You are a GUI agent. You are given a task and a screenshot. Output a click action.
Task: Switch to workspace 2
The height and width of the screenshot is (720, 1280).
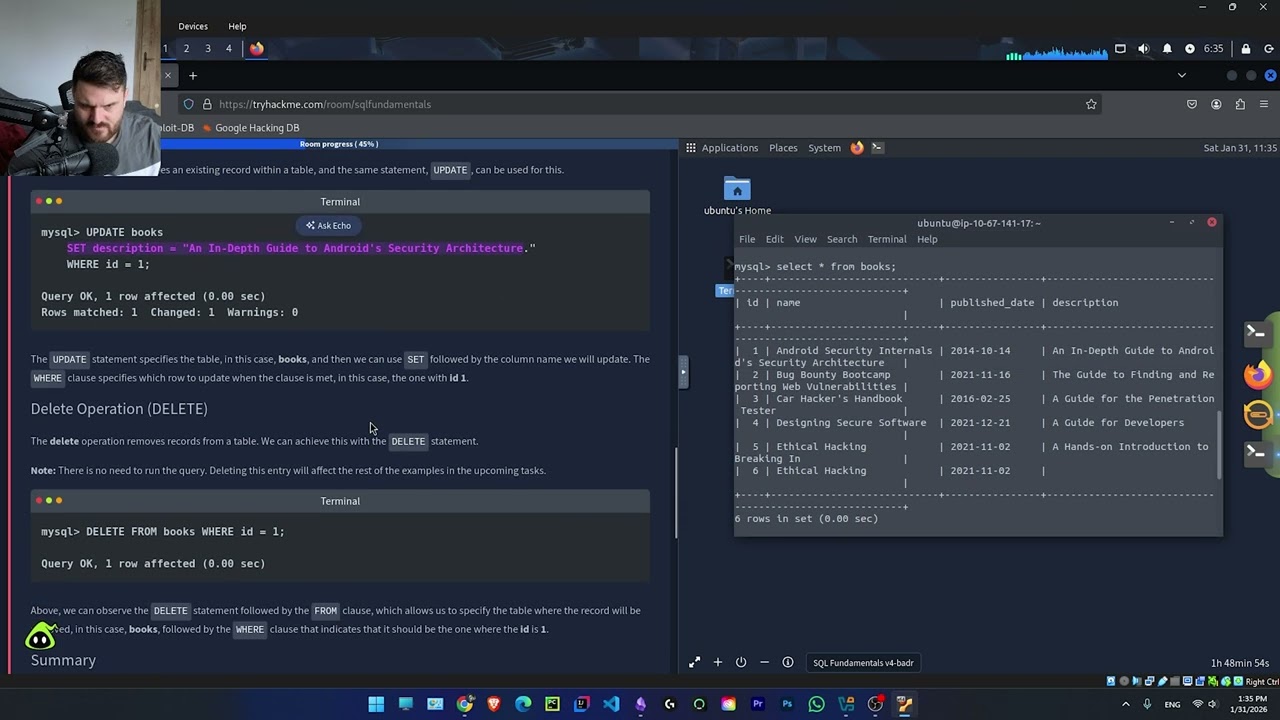click(186, 48)
